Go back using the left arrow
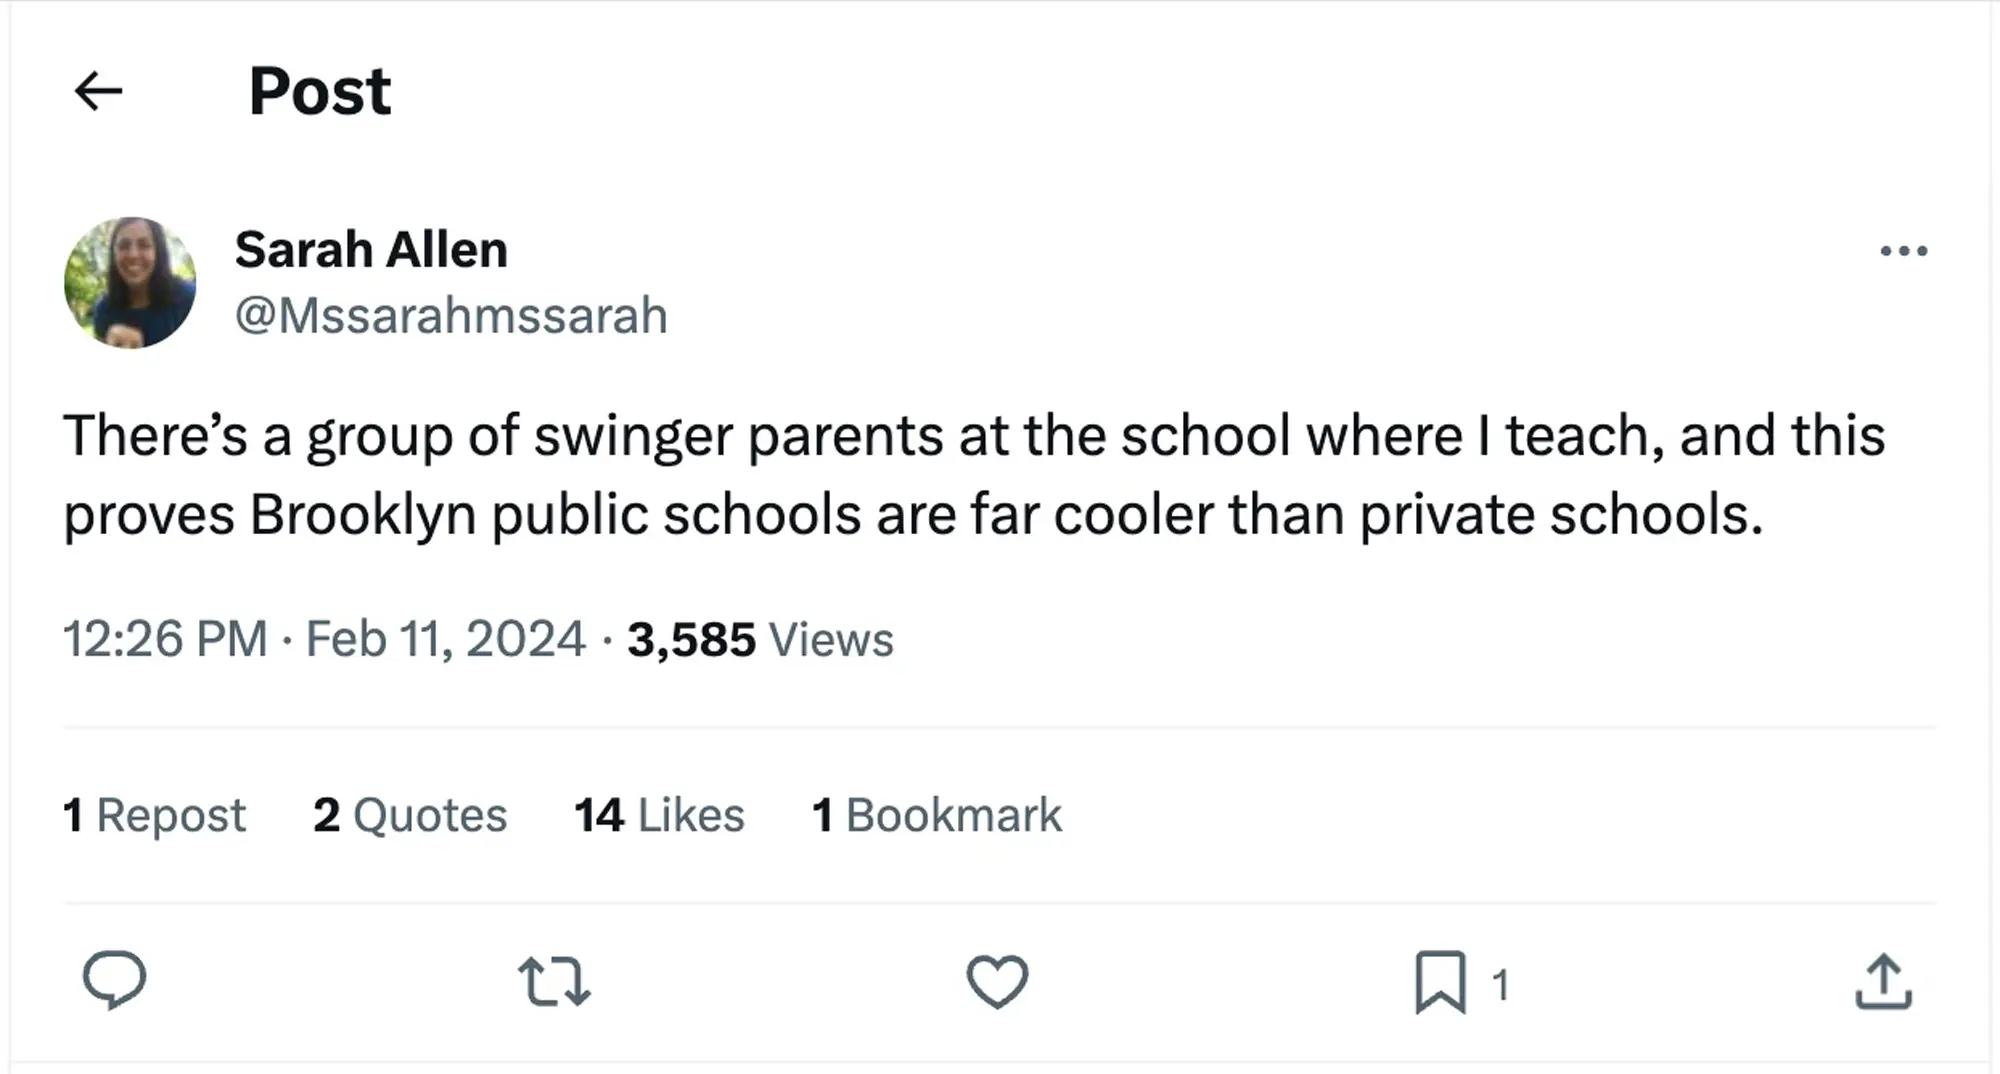Viewport: 2000px width, 1074px height. 98,91
